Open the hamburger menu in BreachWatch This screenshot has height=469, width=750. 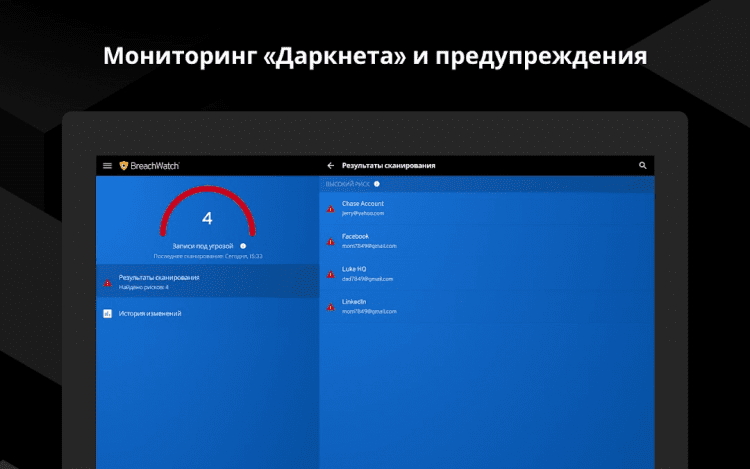[107, 165]
